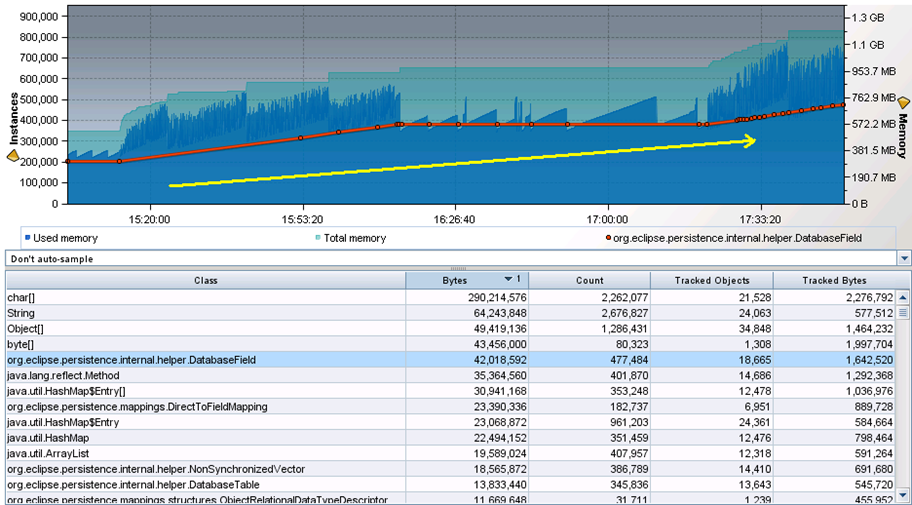Image resolution: width=912 pixels, height=505 pixels.
Task: Sort table by Tracked Bytes column
Action: pos(834,281)
